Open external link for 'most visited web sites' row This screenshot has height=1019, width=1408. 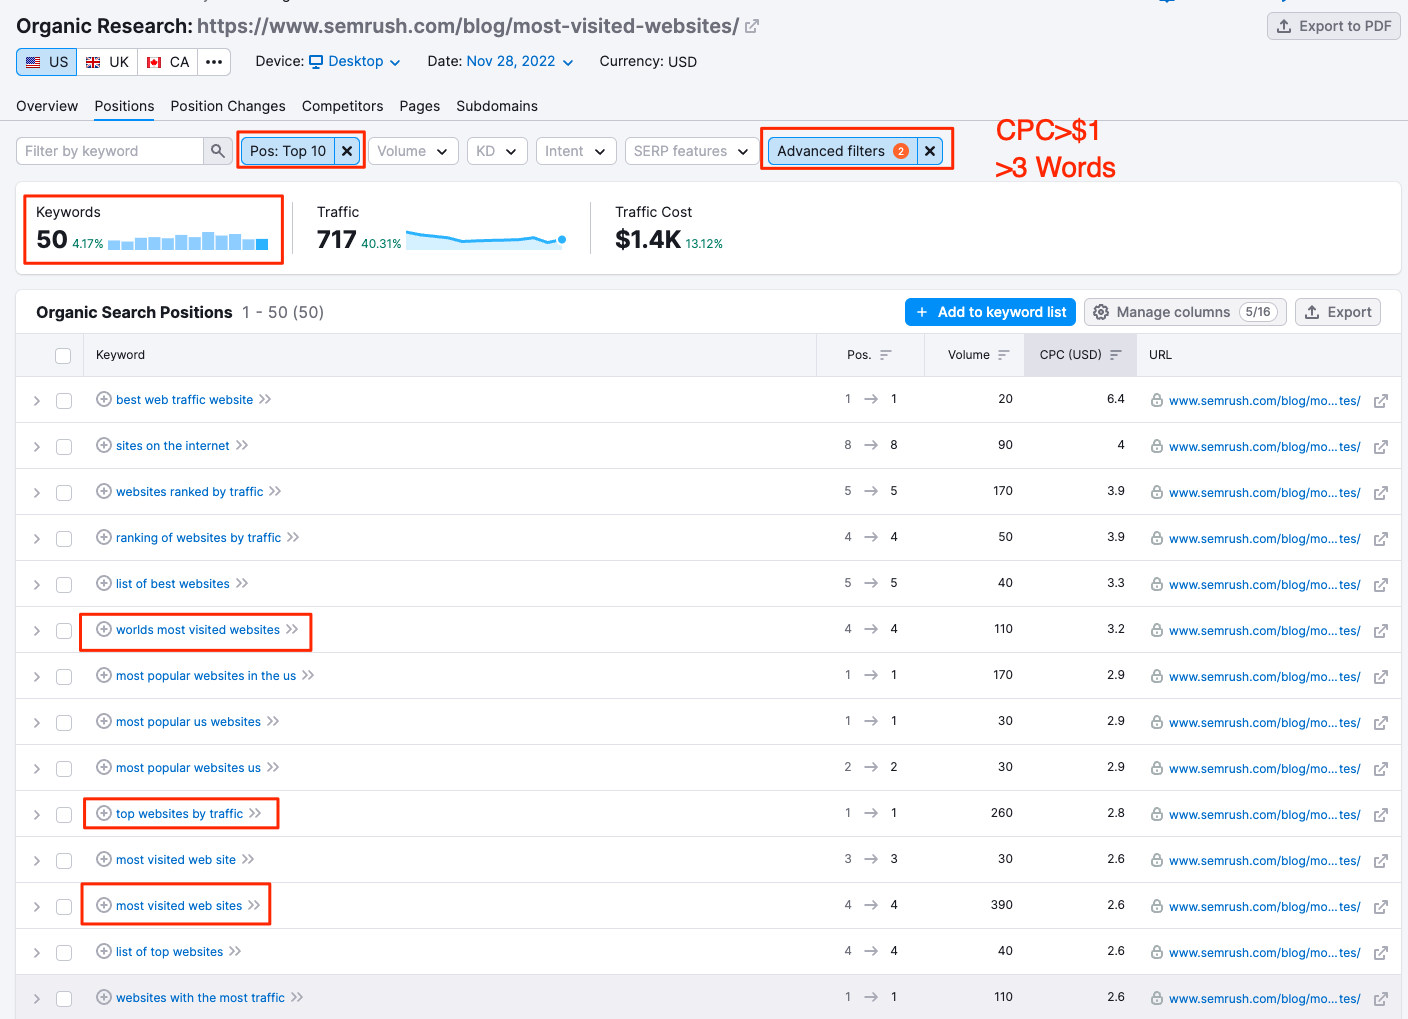tap(1381, 907)
